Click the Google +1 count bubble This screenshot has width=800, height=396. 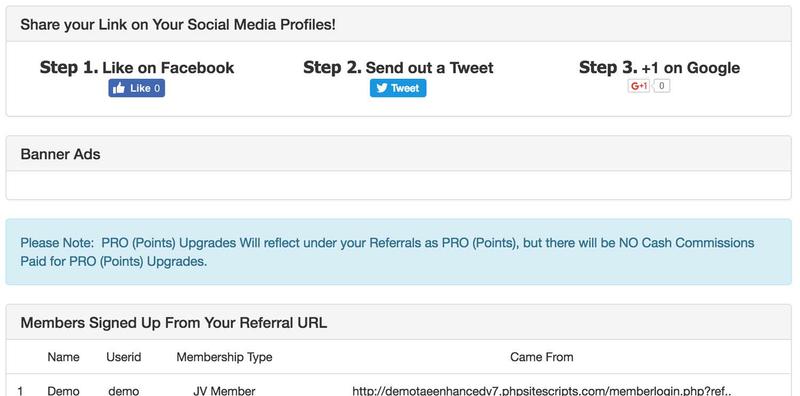click(661, 86)
